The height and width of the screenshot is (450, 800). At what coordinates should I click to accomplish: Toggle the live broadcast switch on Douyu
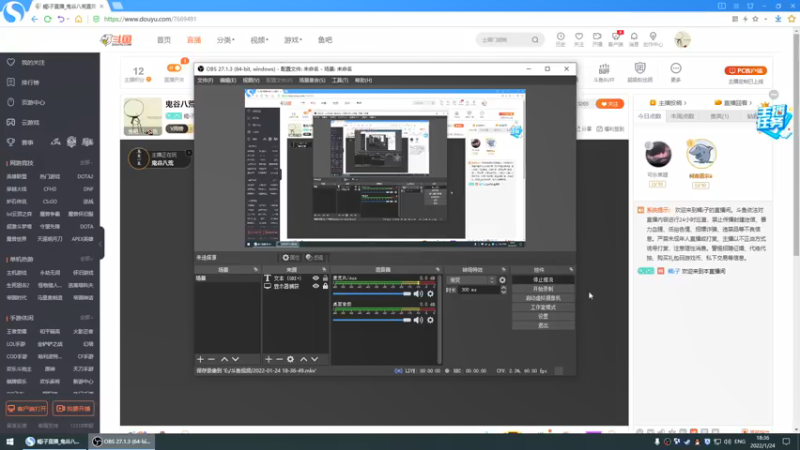174,68
